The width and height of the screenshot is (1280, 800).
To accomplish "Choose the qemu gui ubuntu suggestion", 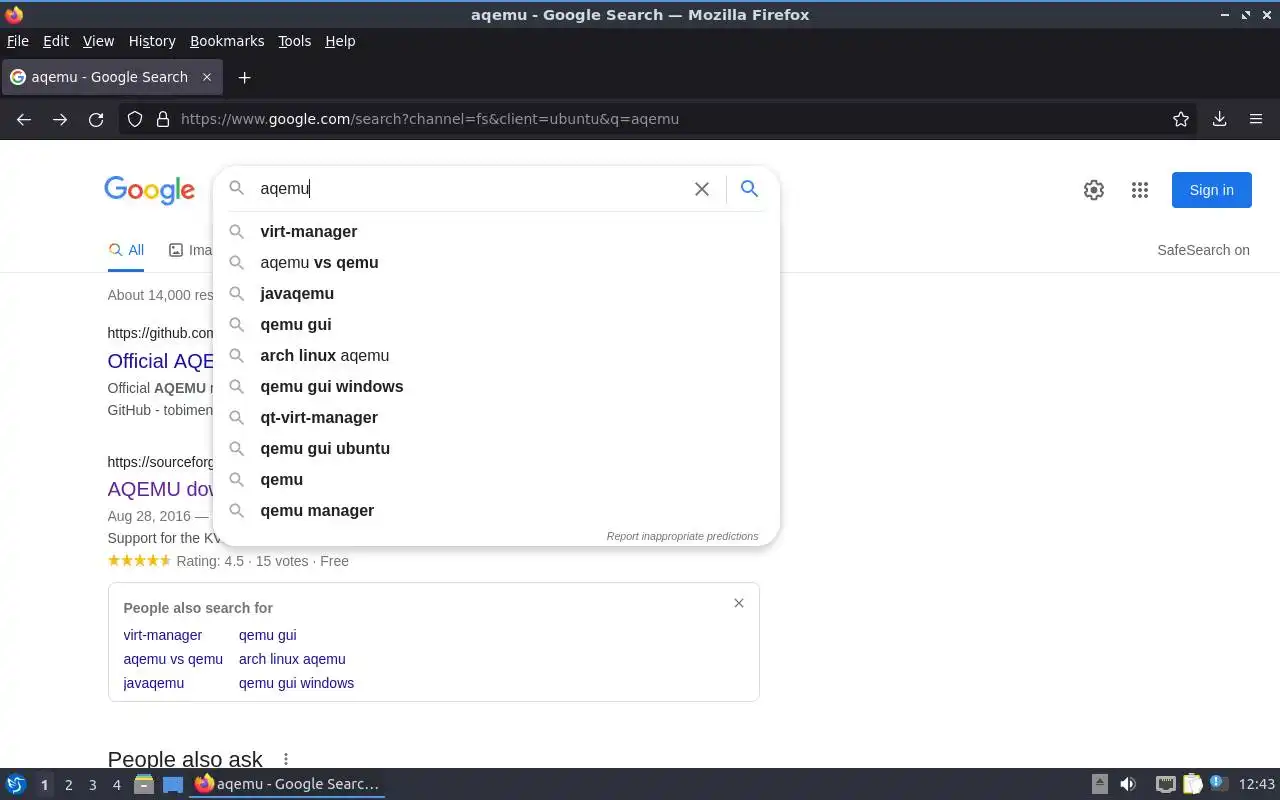I will click(496, 448).
